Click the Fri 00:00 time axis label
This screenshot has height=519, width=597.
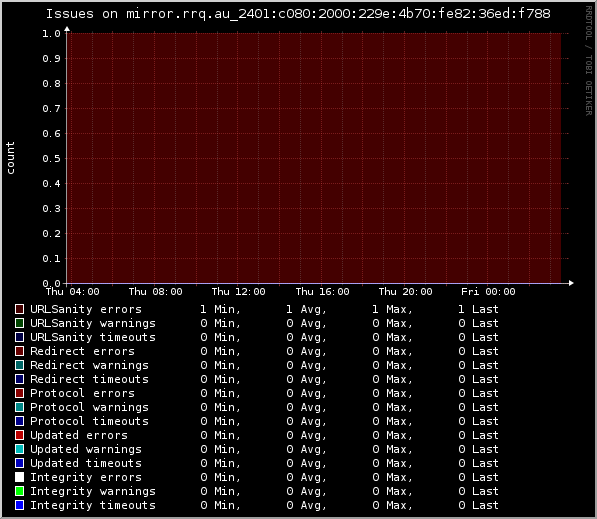488,292
